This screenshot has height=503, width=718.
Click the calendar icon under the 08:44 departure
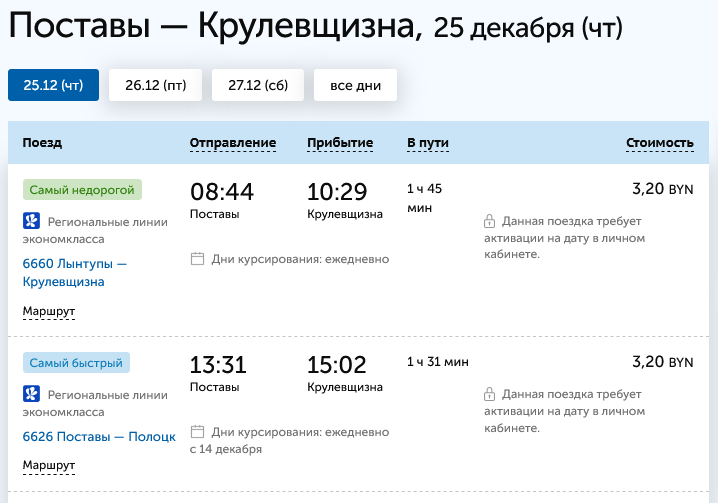pyautogui.click(x=198, y=259)
